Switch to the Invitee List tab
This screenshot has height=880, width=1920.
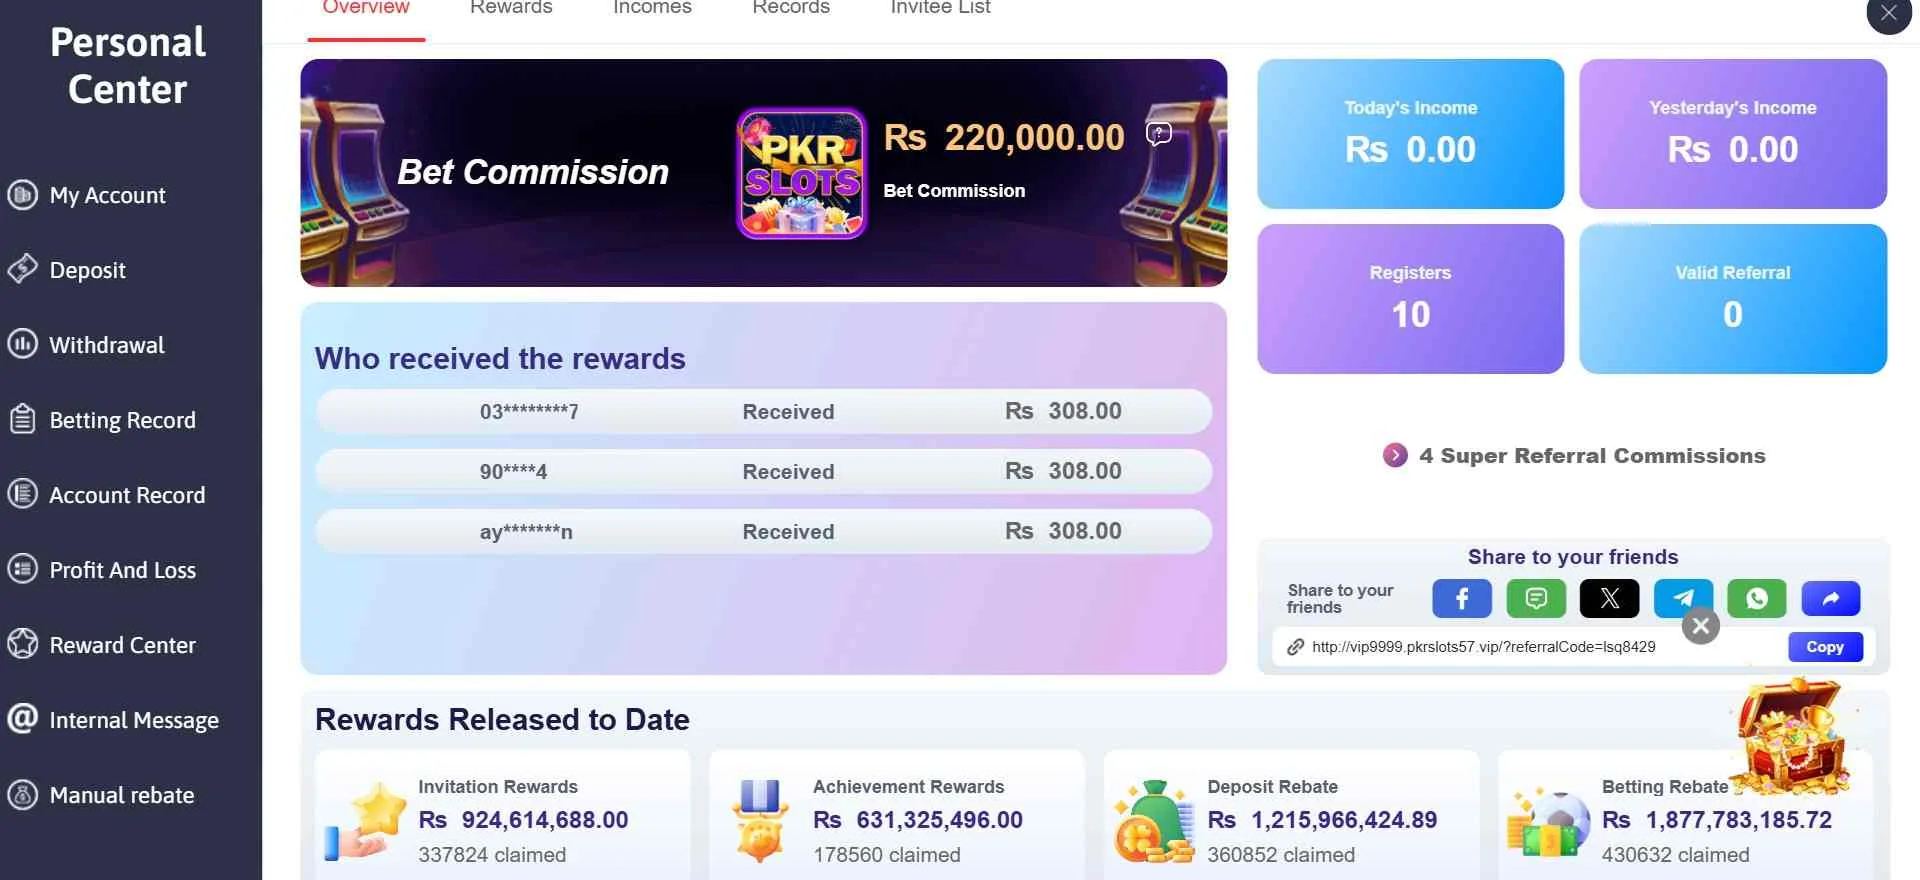(x=940, y=8)
